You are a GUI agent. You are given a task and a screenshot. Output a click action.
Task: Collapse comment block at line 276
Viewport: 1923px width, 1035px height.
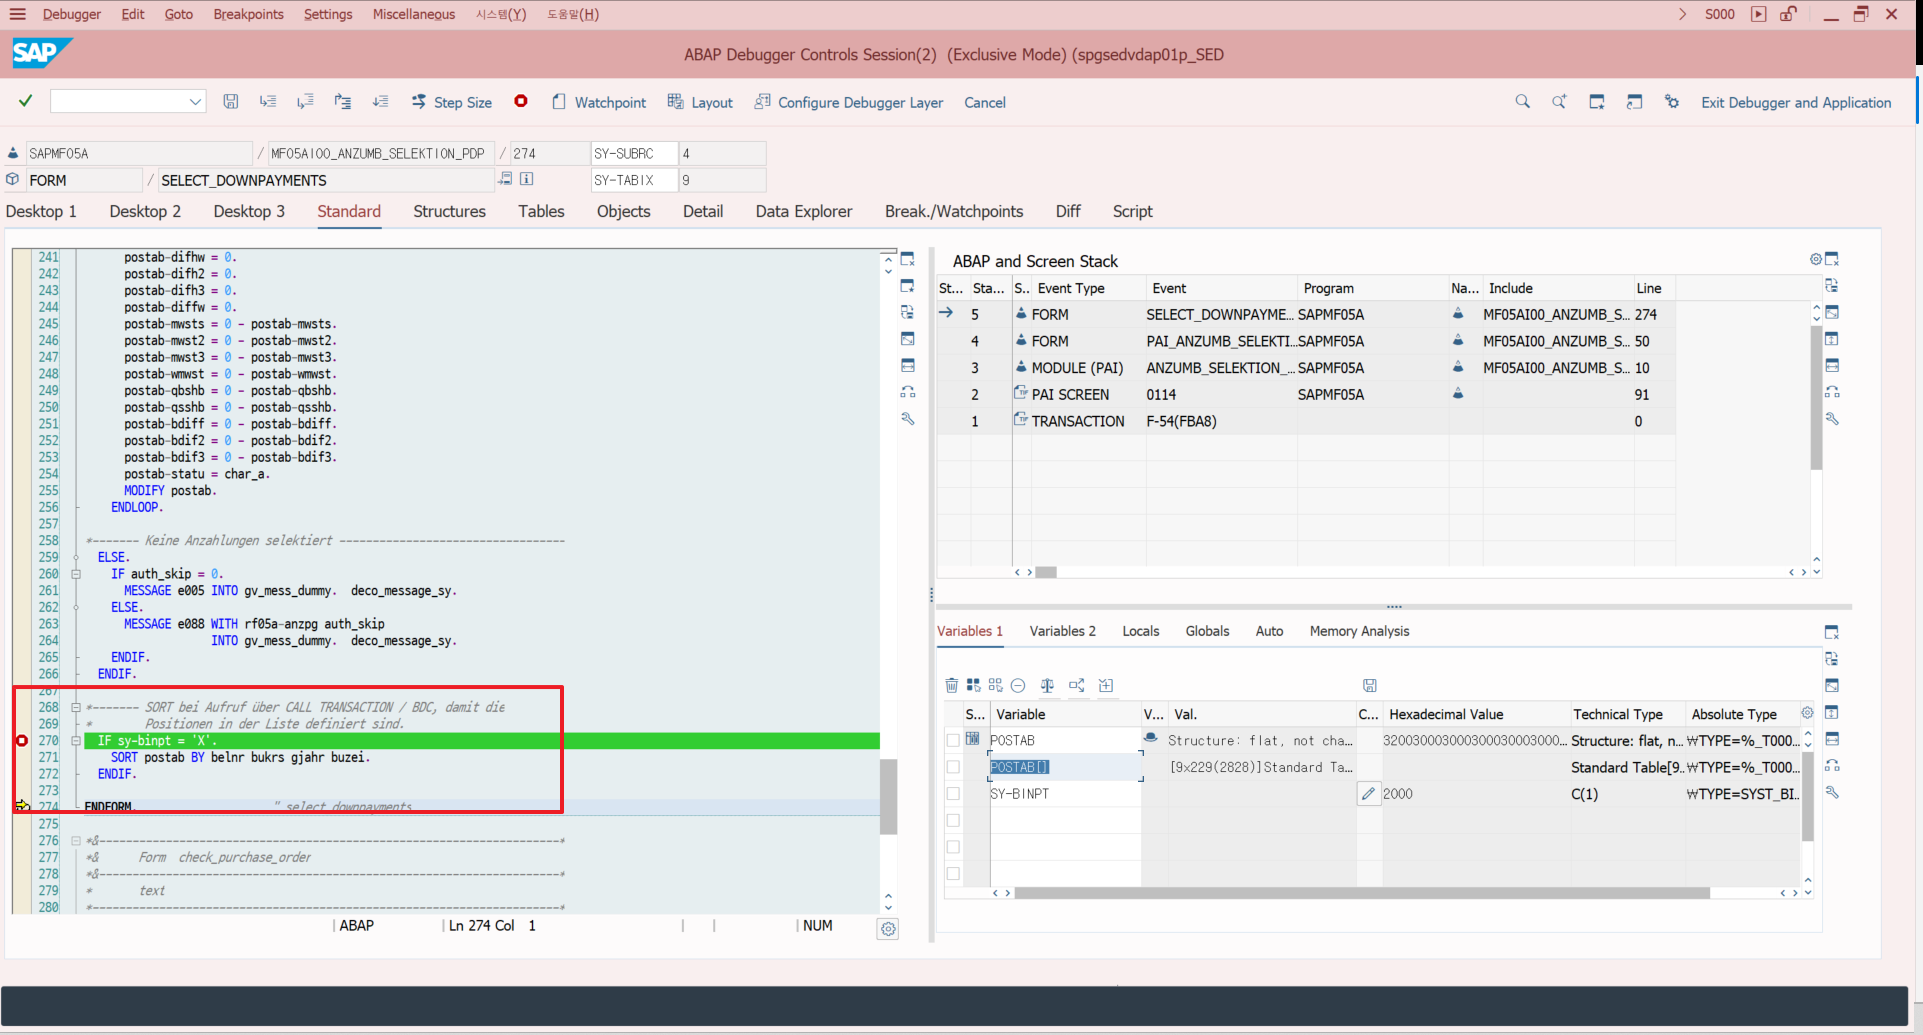coord(76,841)
